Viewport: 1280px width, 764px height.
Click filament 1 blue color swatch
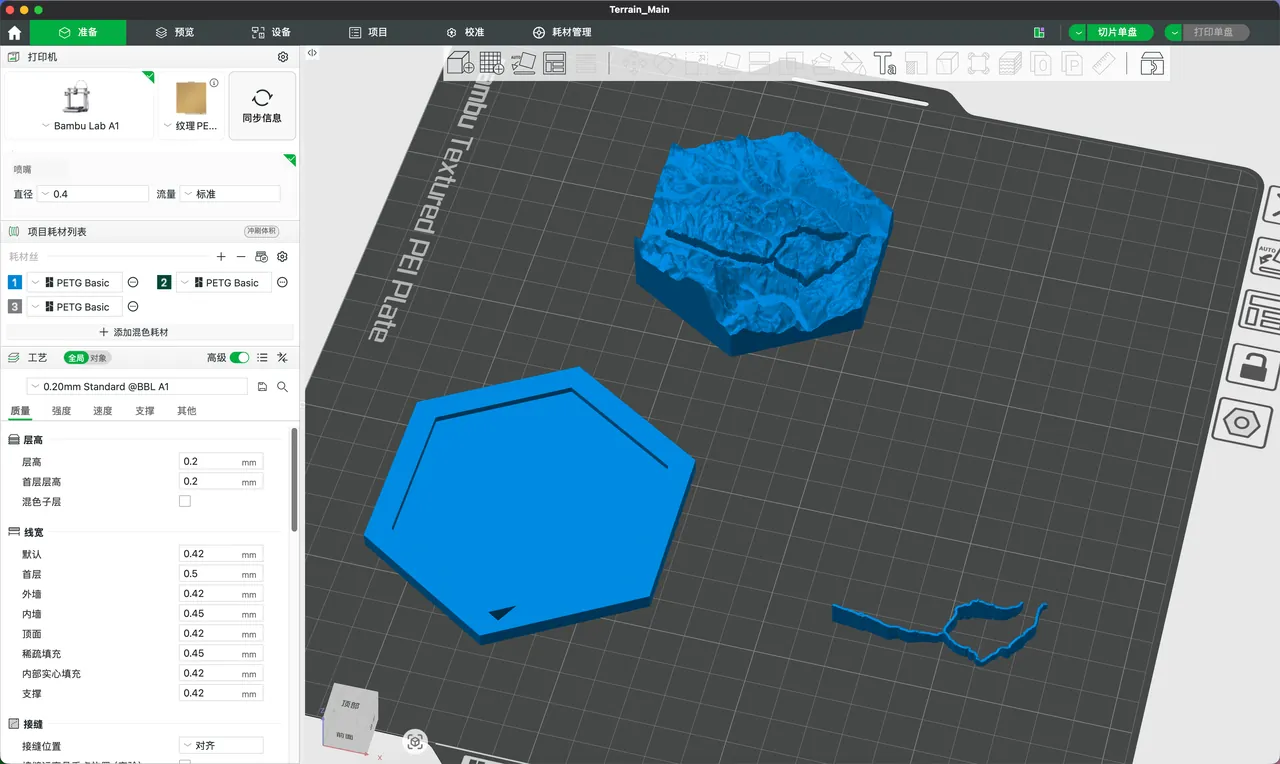pyautogui.click(x=14, y=283)
